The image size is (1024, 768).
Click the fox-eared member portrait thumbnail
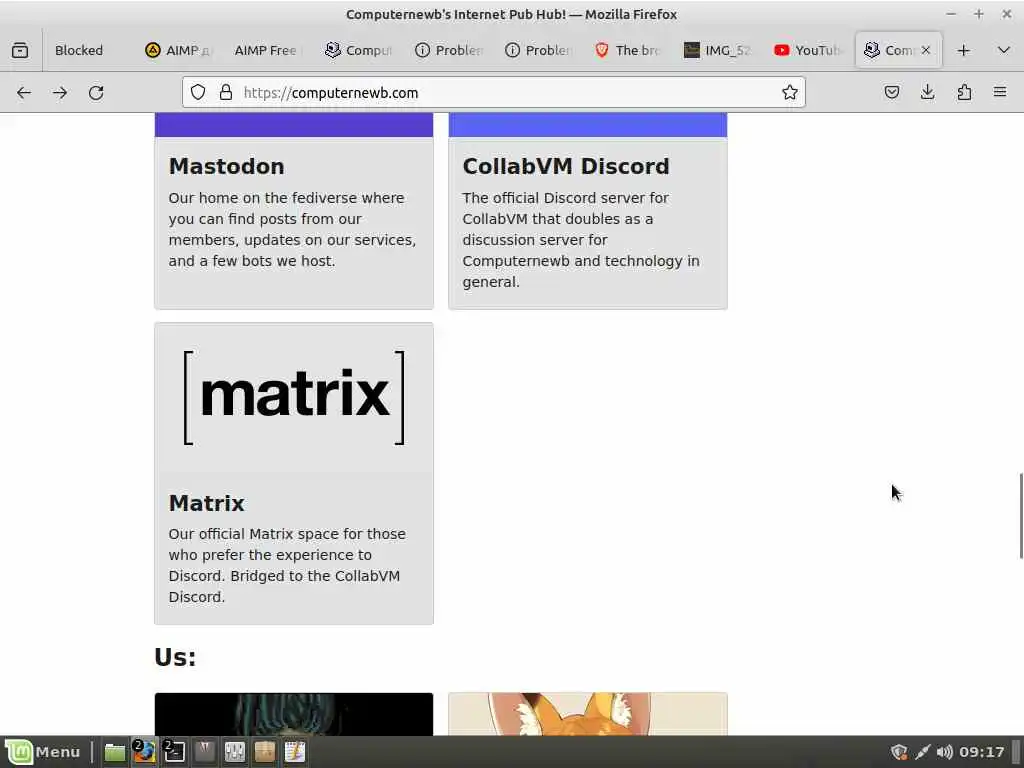(588, 714)
